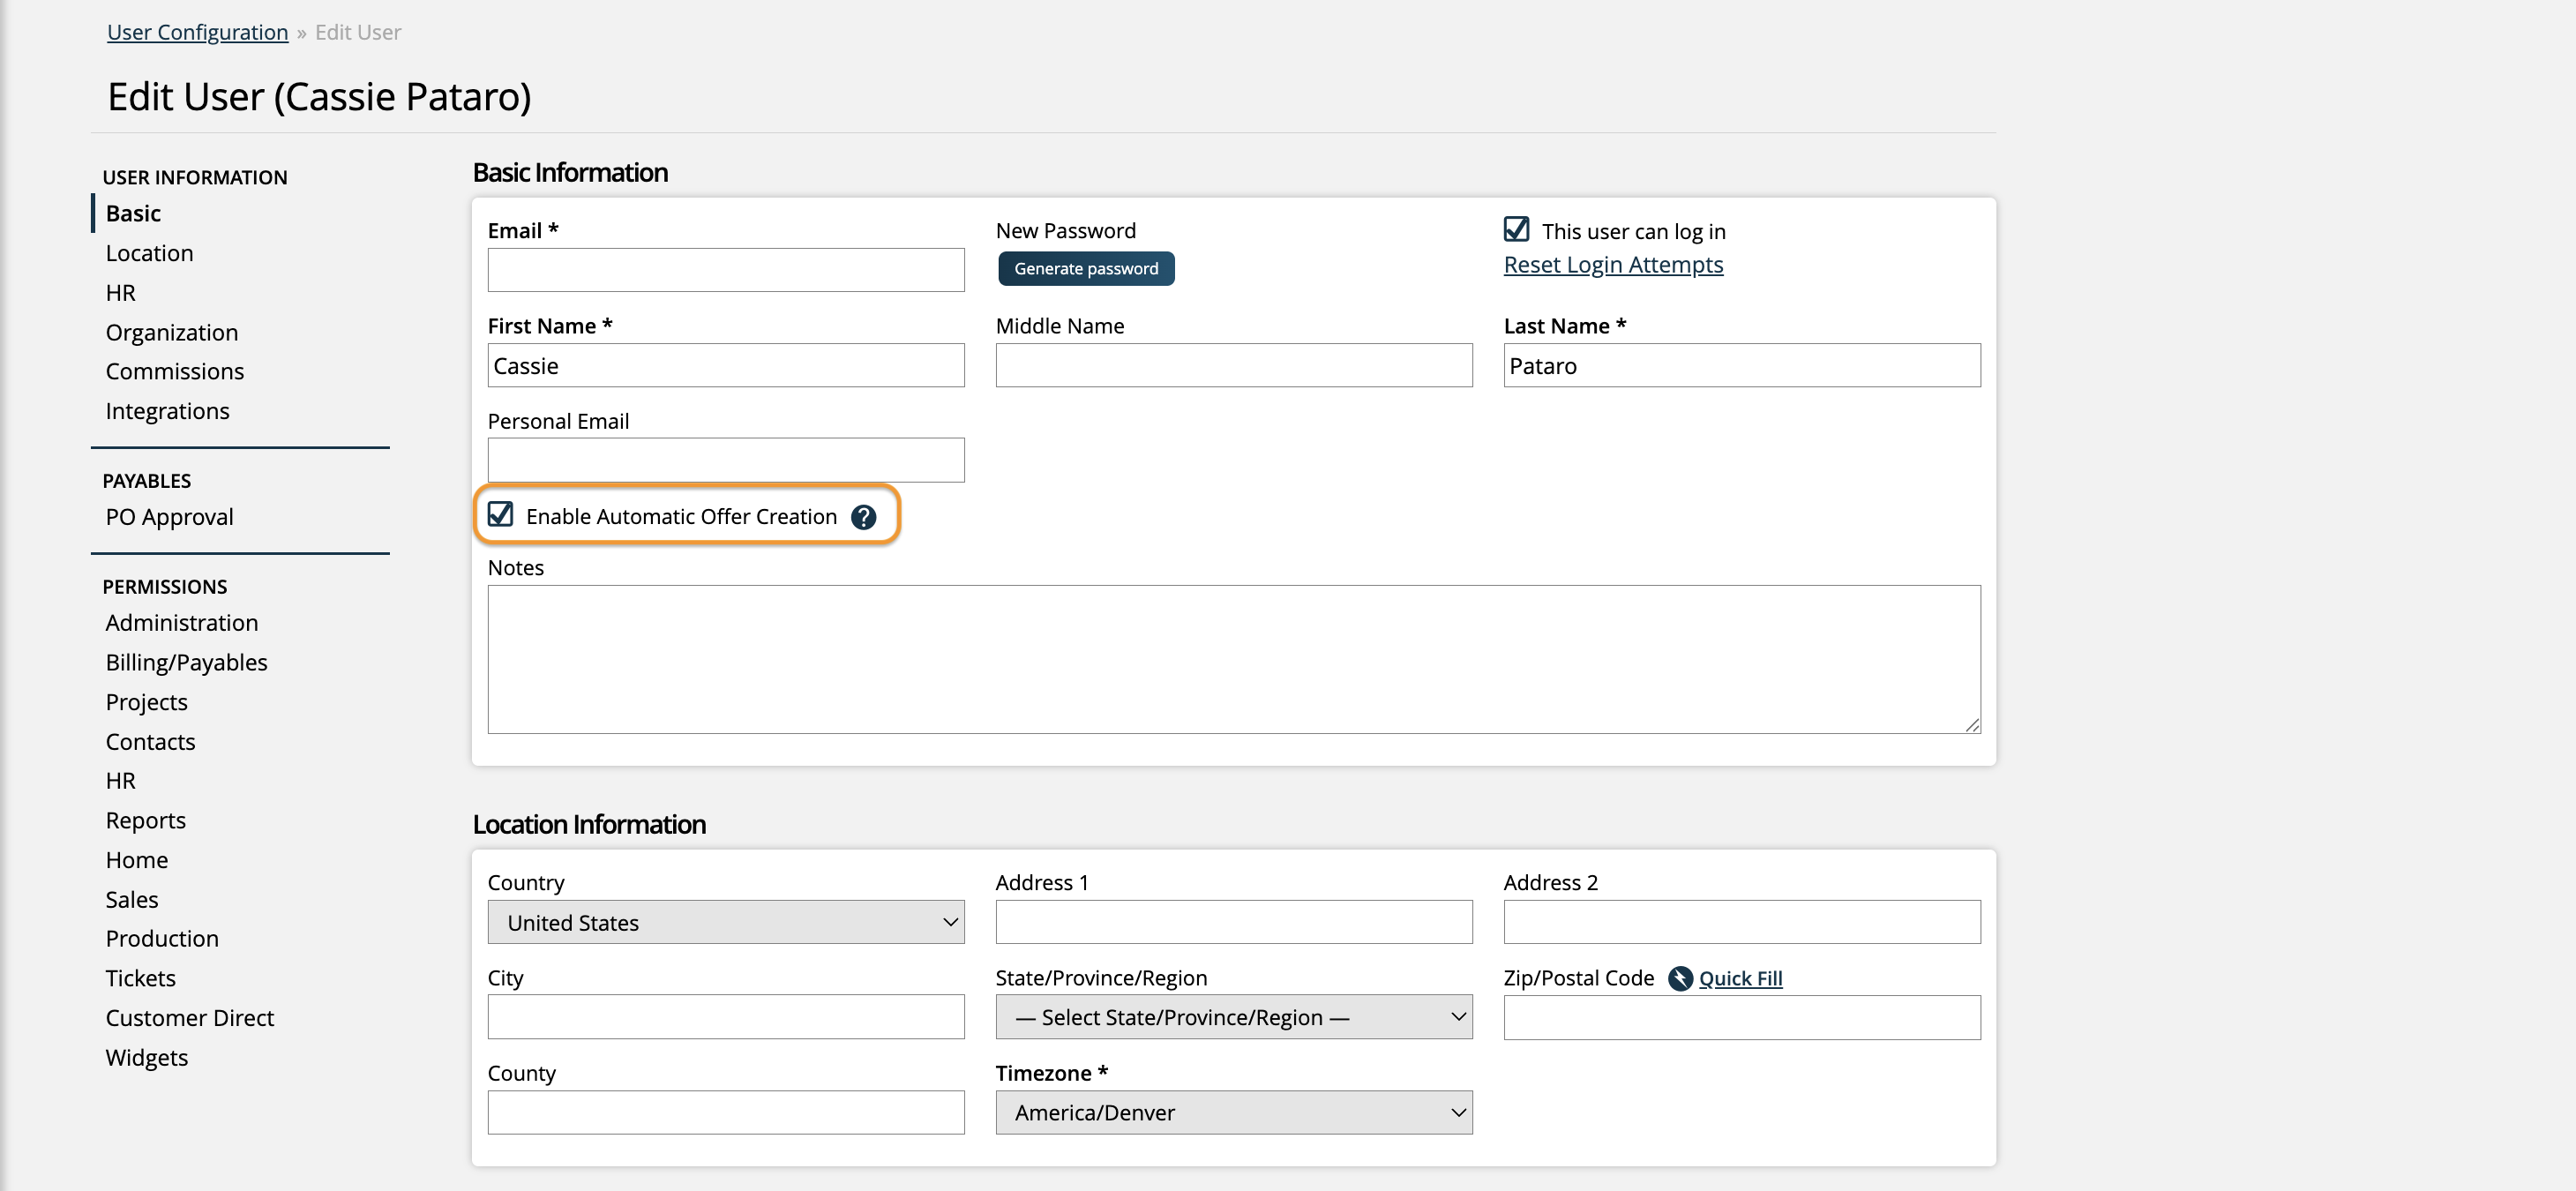Click the Quick Fill link
Screen dimensions: 2576x1191
click(x=1740, y=978)
